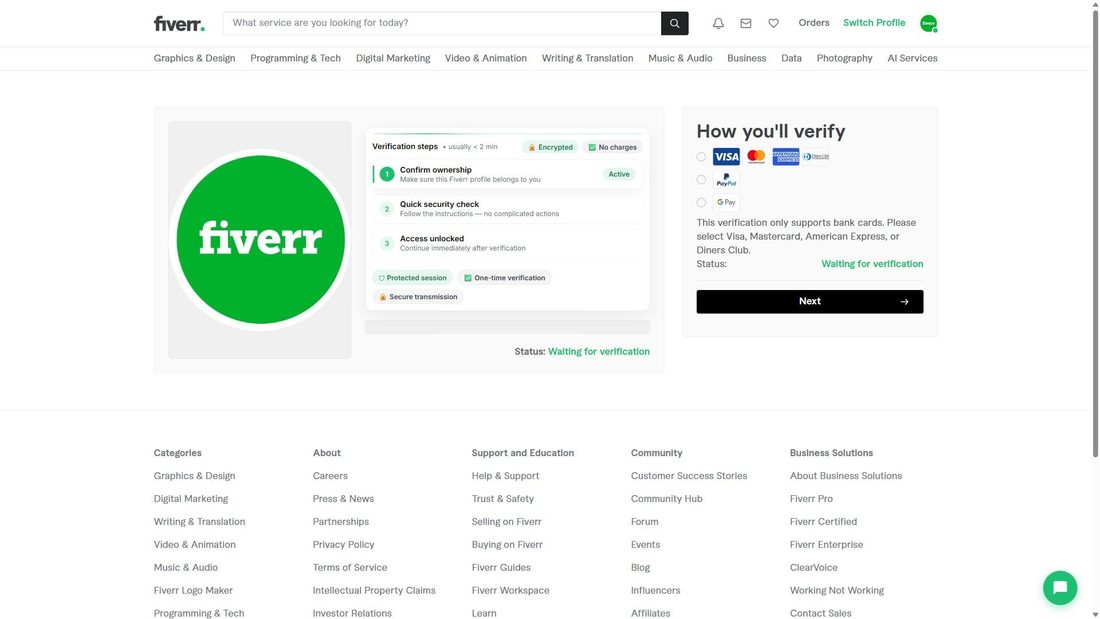Click the large green Fiverr logo image
The height and width of the screenshot is (619, 1100).
260,239
